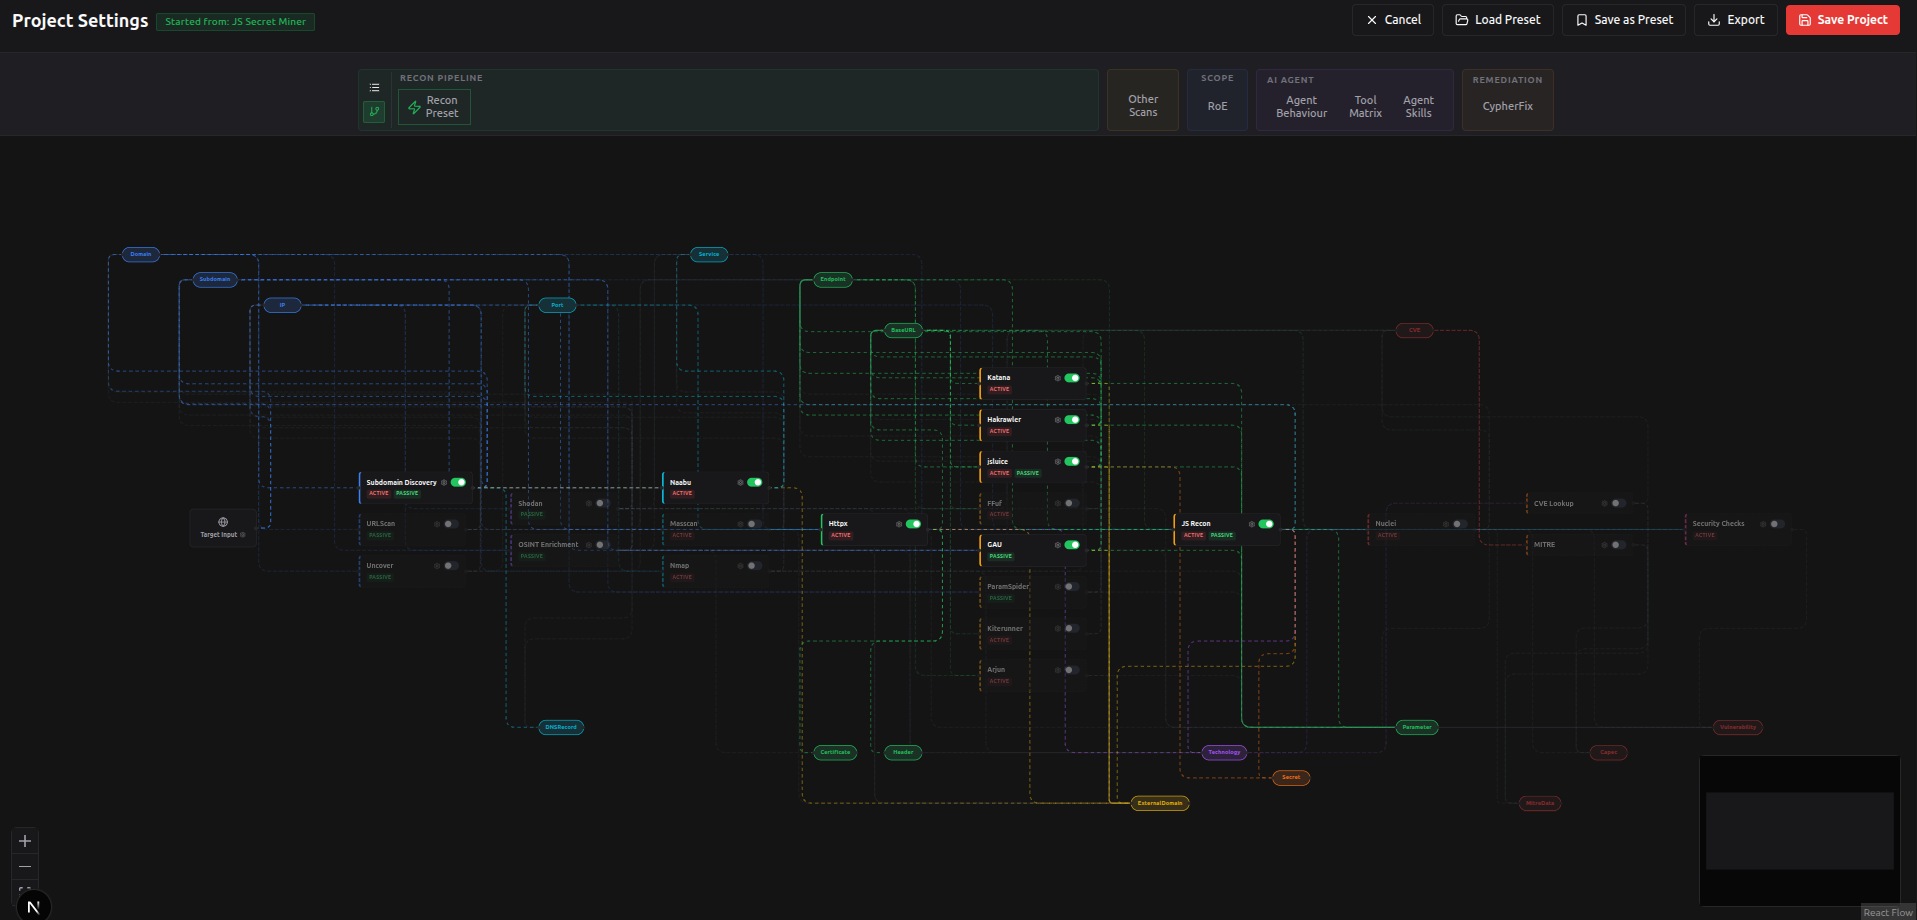Turn off the Katana toggle
The width and height of the screenshot is (1917, 920).
[x=1072, y=378]
